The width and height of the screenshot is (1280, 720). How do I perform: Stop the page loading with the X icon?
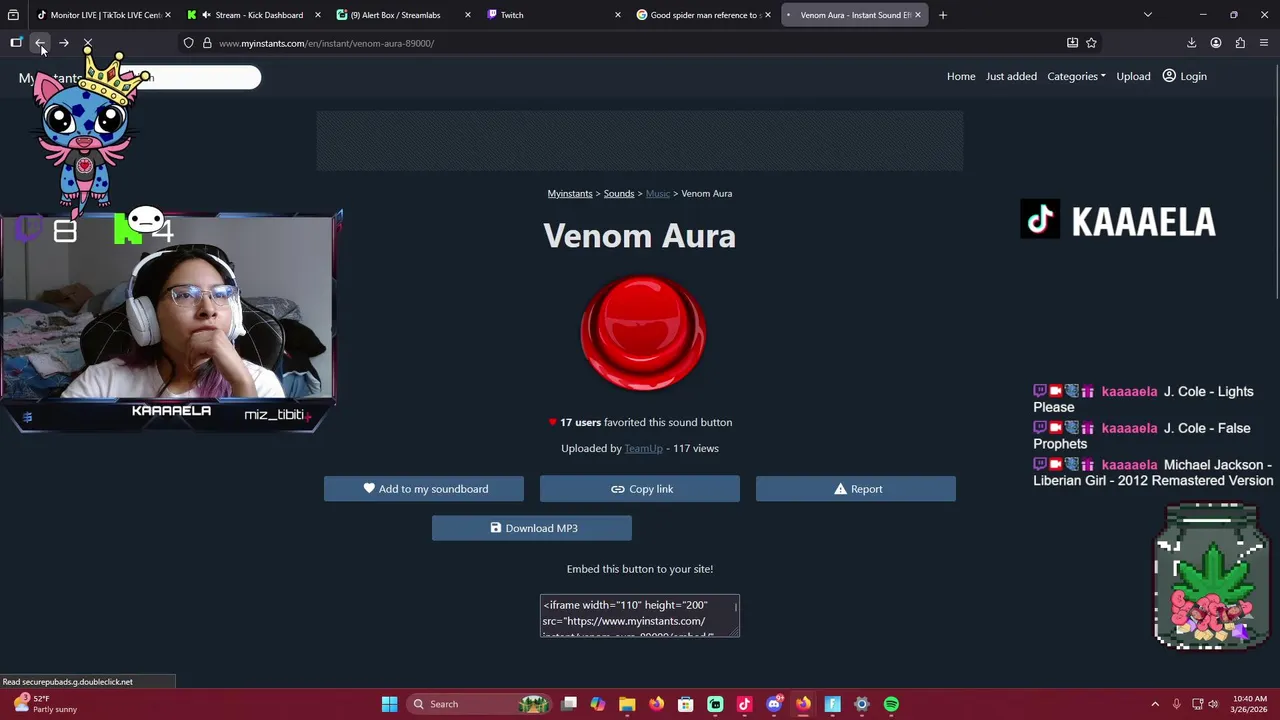click(88, 43)
